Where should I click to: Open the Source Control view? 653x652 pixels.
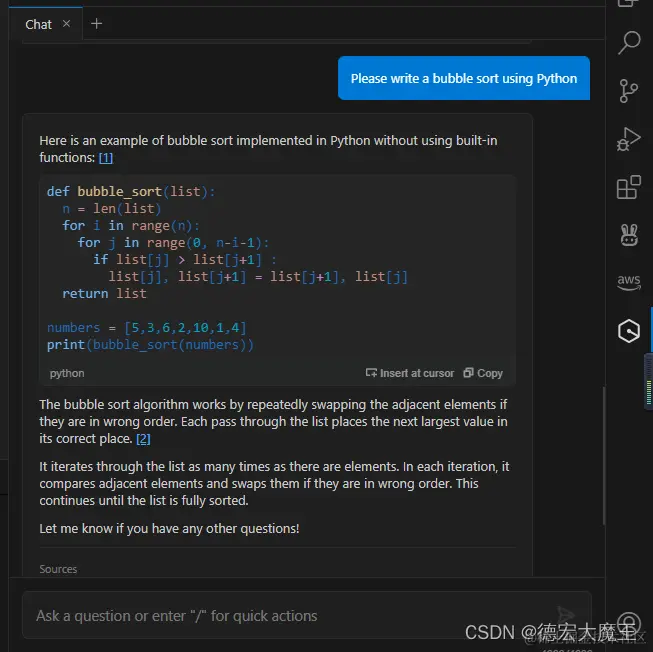[x=628, y=91]
